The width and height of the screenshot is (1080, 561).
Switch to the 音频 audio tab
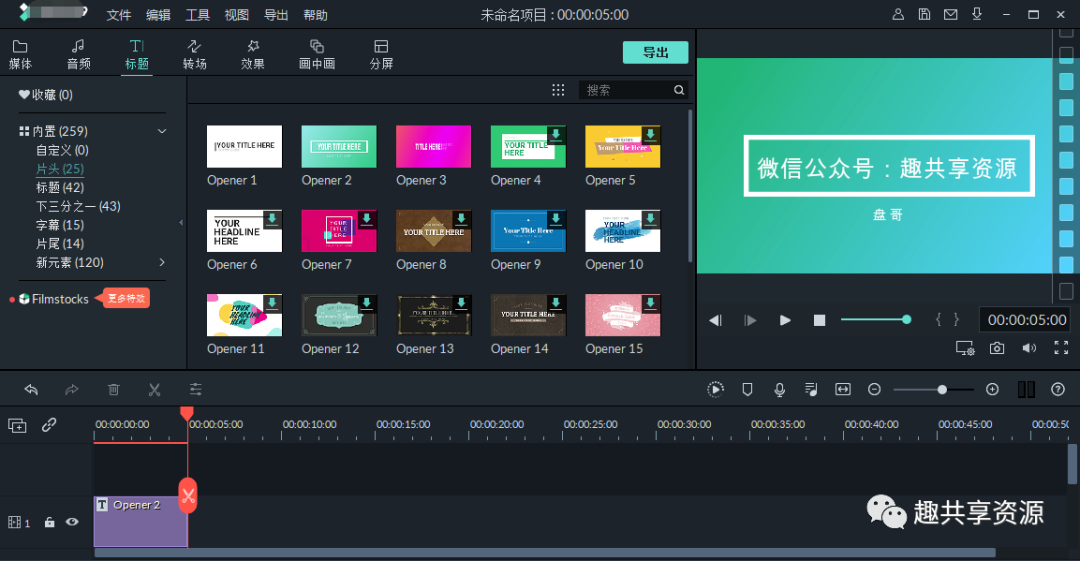(79, 54)
